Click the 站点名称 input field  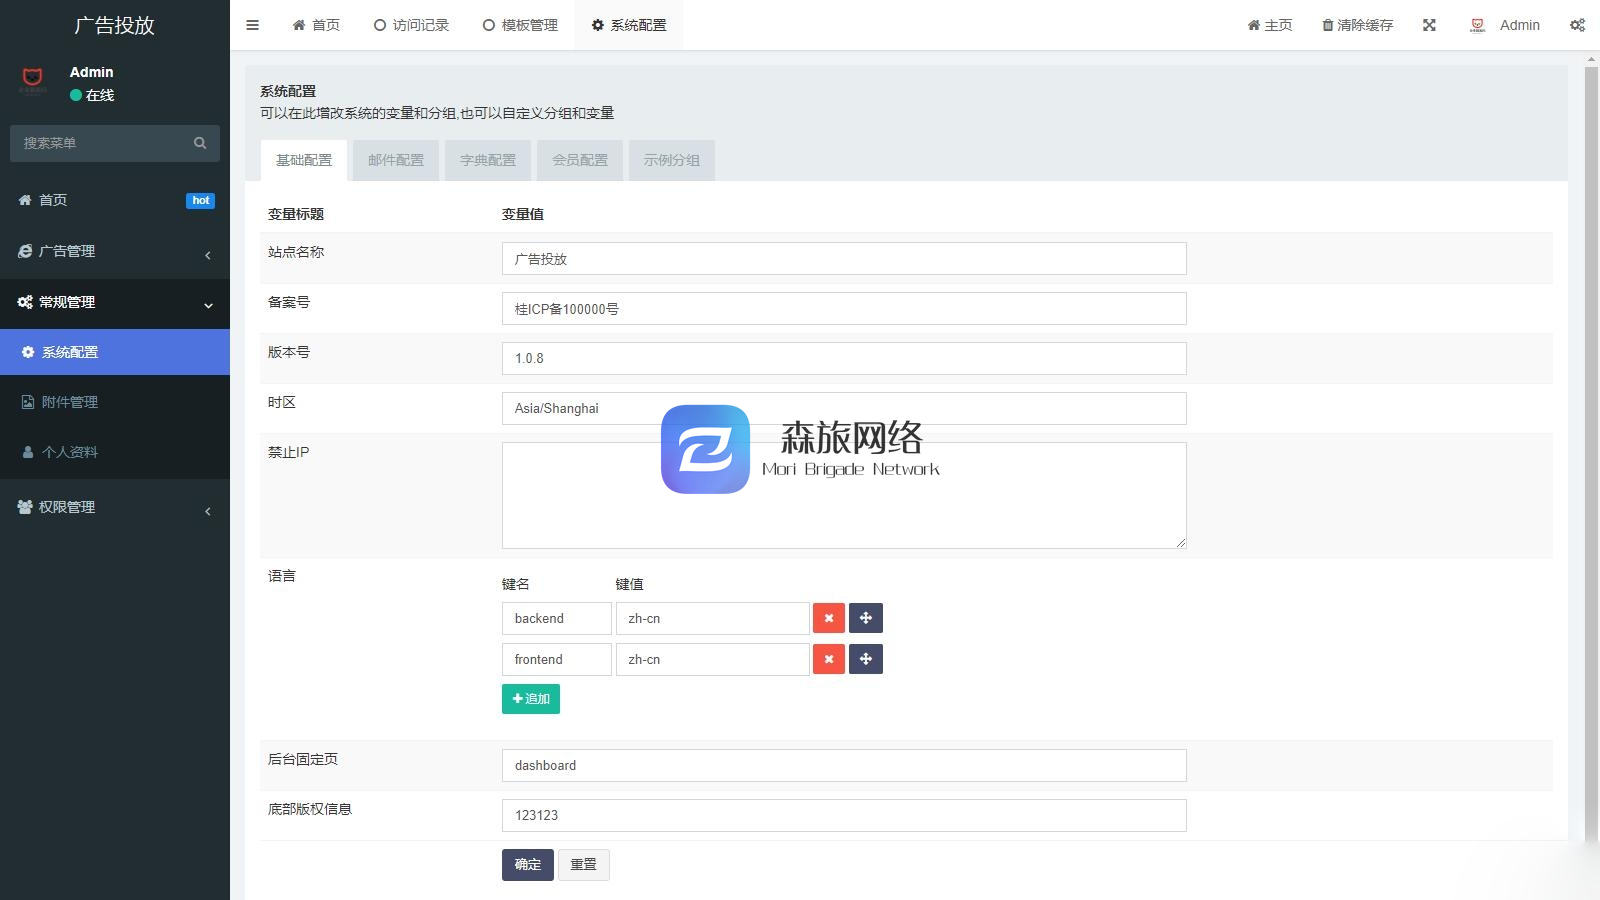click(x=844, y=258)
